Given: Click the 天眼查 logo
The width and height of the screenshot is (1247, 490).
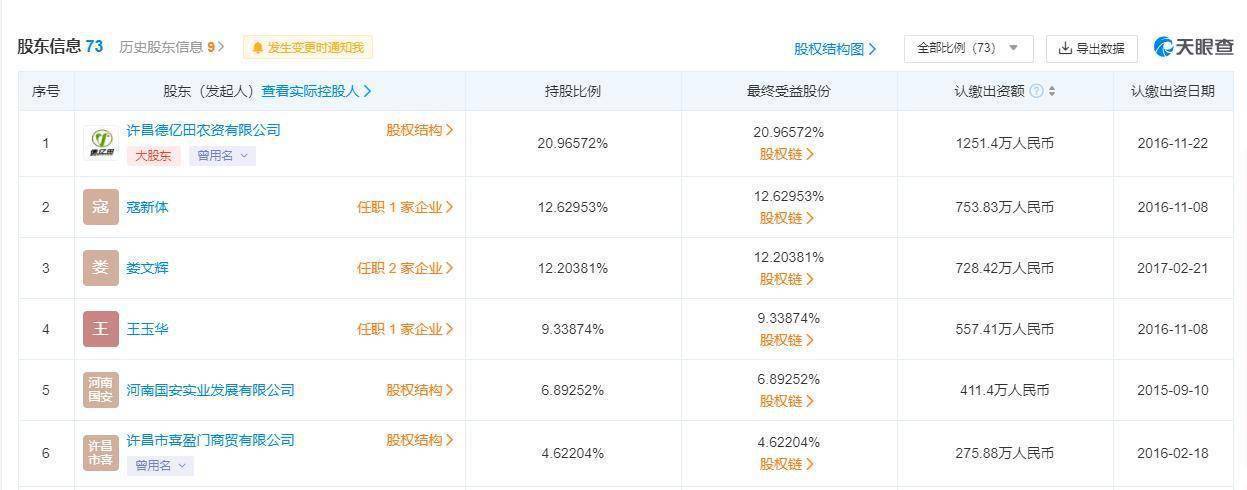Looking at the screenshot, I should click(x=1194, y=47).
